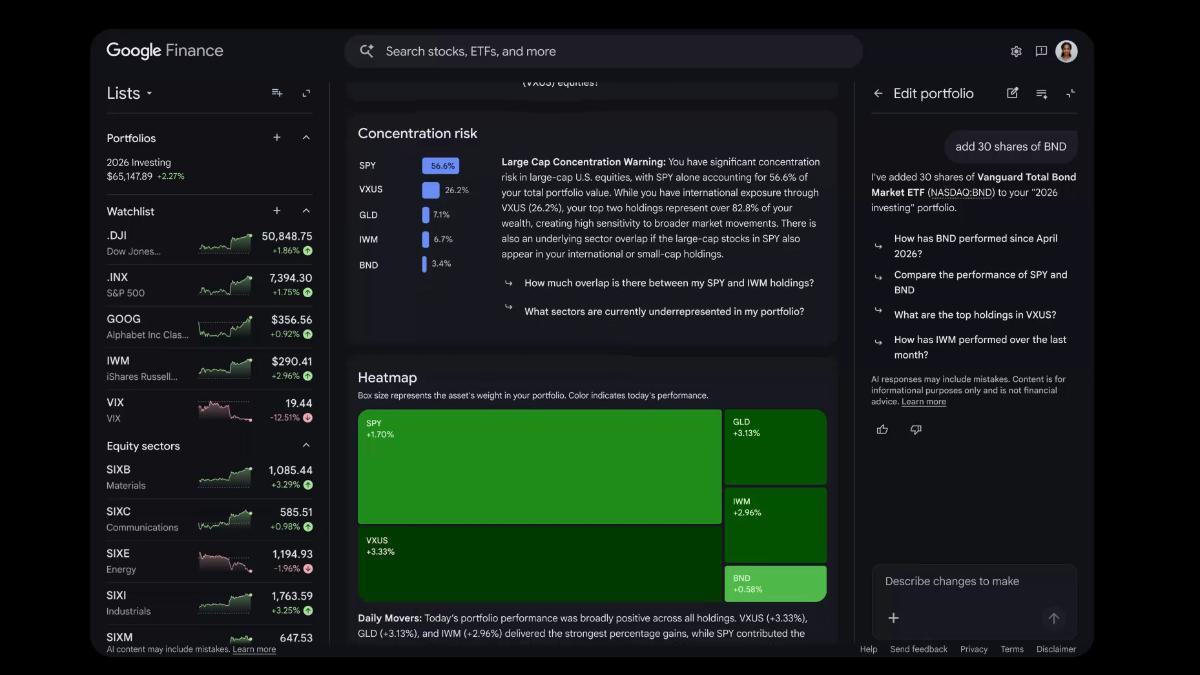This screenshot has height=675, width=1200.
Task: Click Learn more in chat disclaimer
Action: 923,402
